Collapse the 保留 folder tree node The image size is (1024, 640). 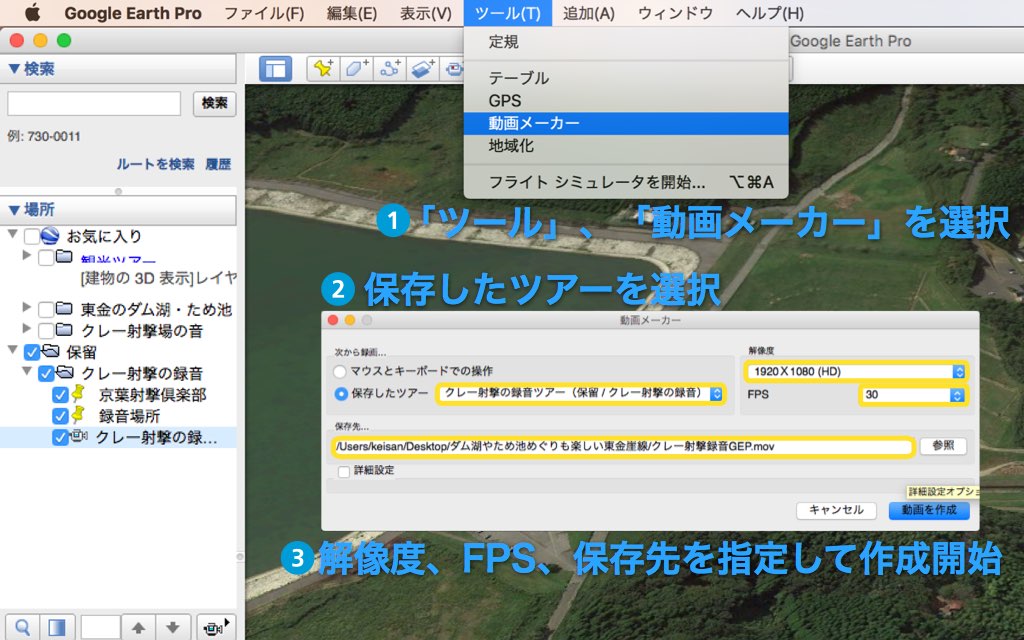click(x=12, y=349)
